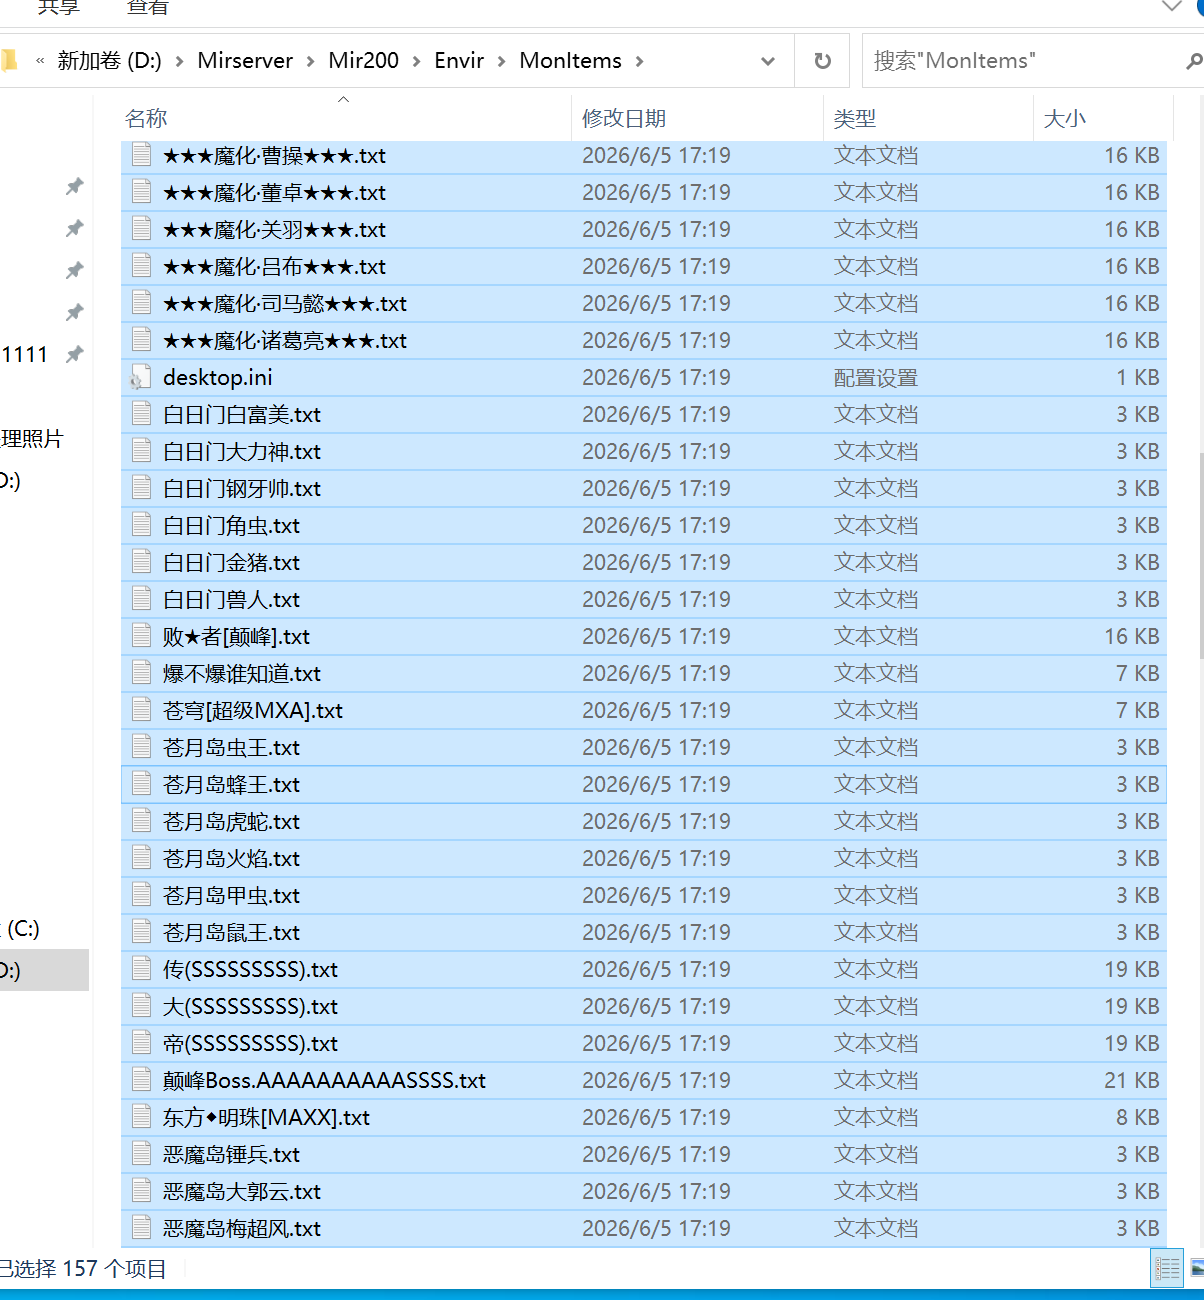Select the file name 苍月岛甲虫.txt

[231, 895]
